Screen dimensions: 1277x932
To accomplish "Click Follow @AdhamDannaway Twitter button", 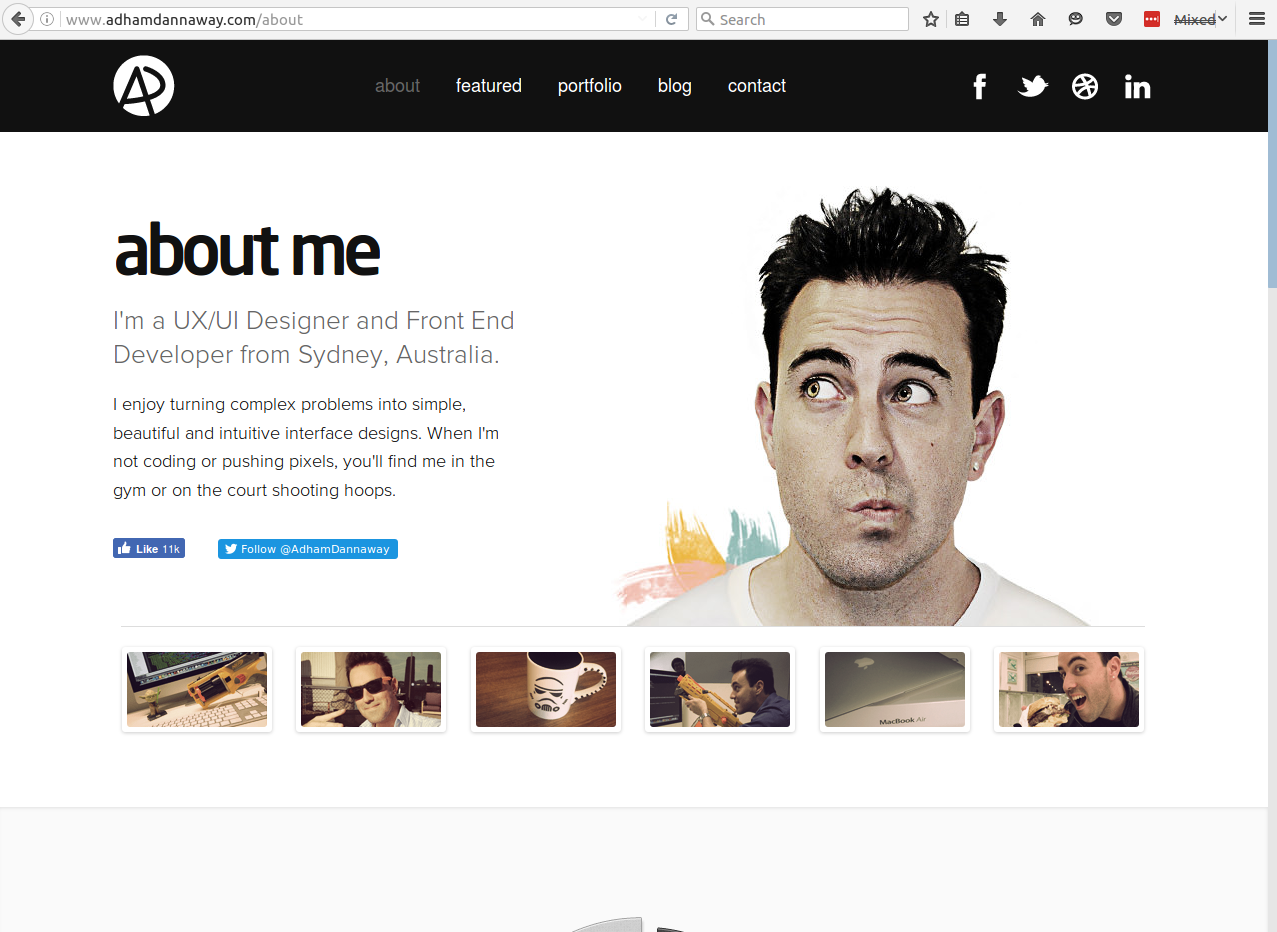I will click(308, 549).
